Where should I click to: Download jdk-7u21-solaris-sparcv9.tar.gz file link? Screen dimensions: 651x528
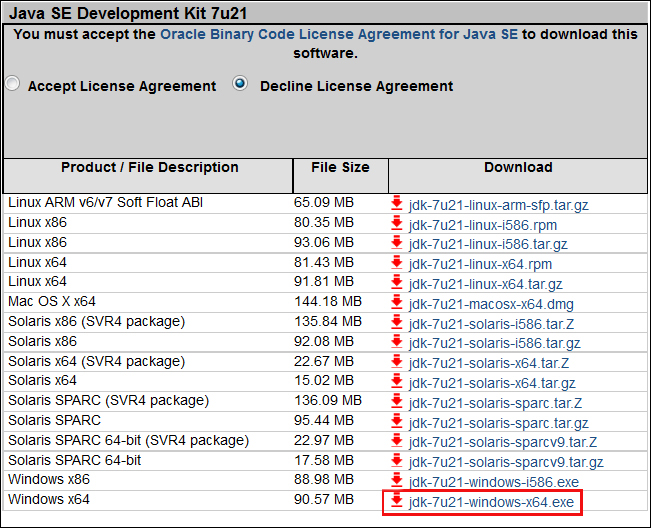[506, 462]
